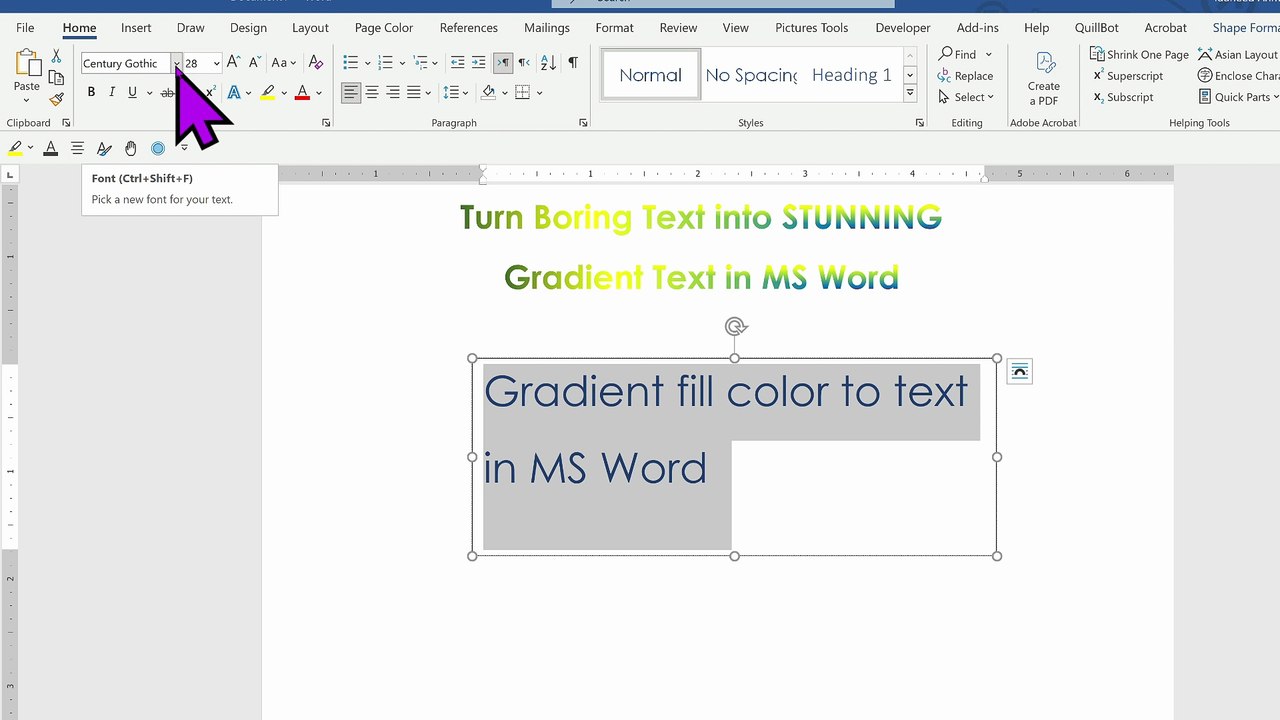Click the rotate handle above the text box

735,327
